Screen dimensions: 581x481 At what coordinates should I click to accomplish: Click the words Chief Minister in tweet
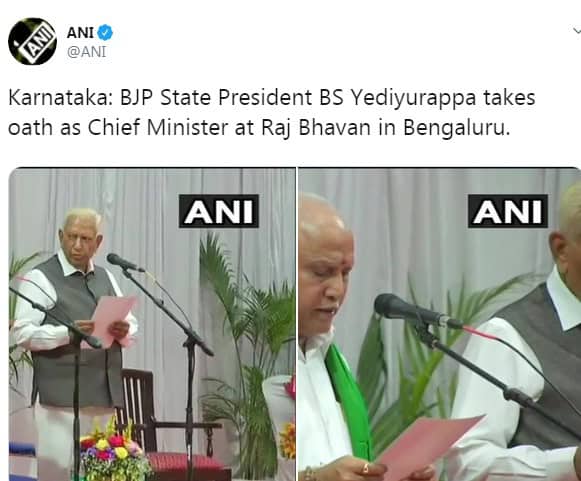pos(158,128)
